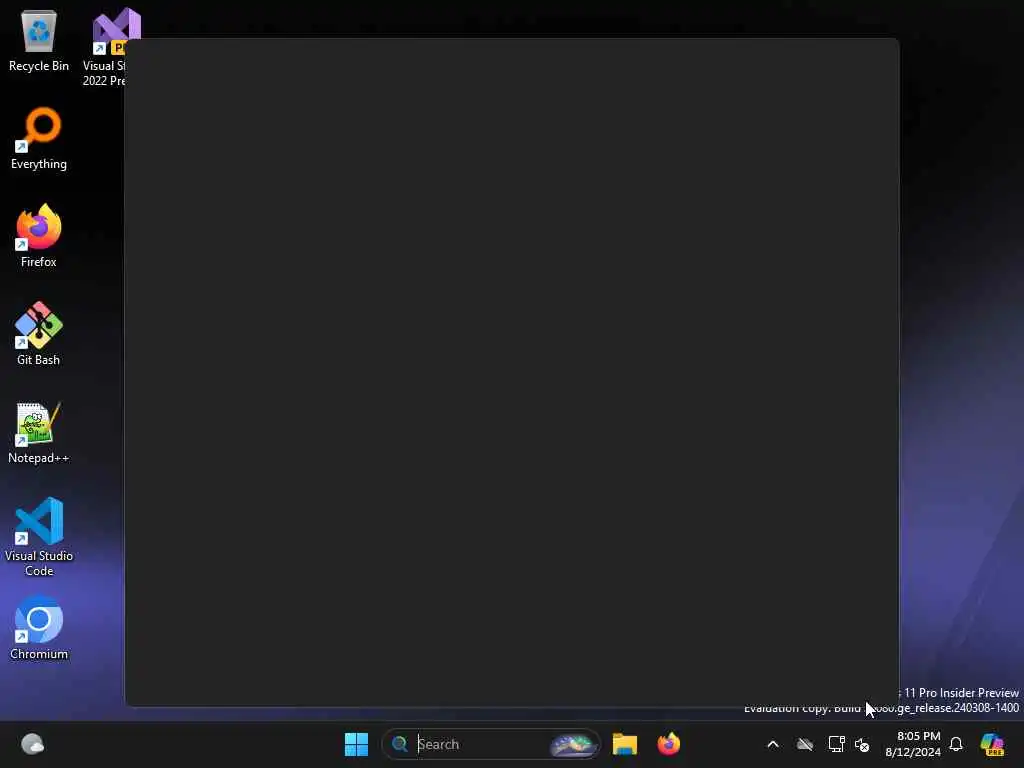
Task: Click the search highlights image in search box
Action: coord(573,744)
